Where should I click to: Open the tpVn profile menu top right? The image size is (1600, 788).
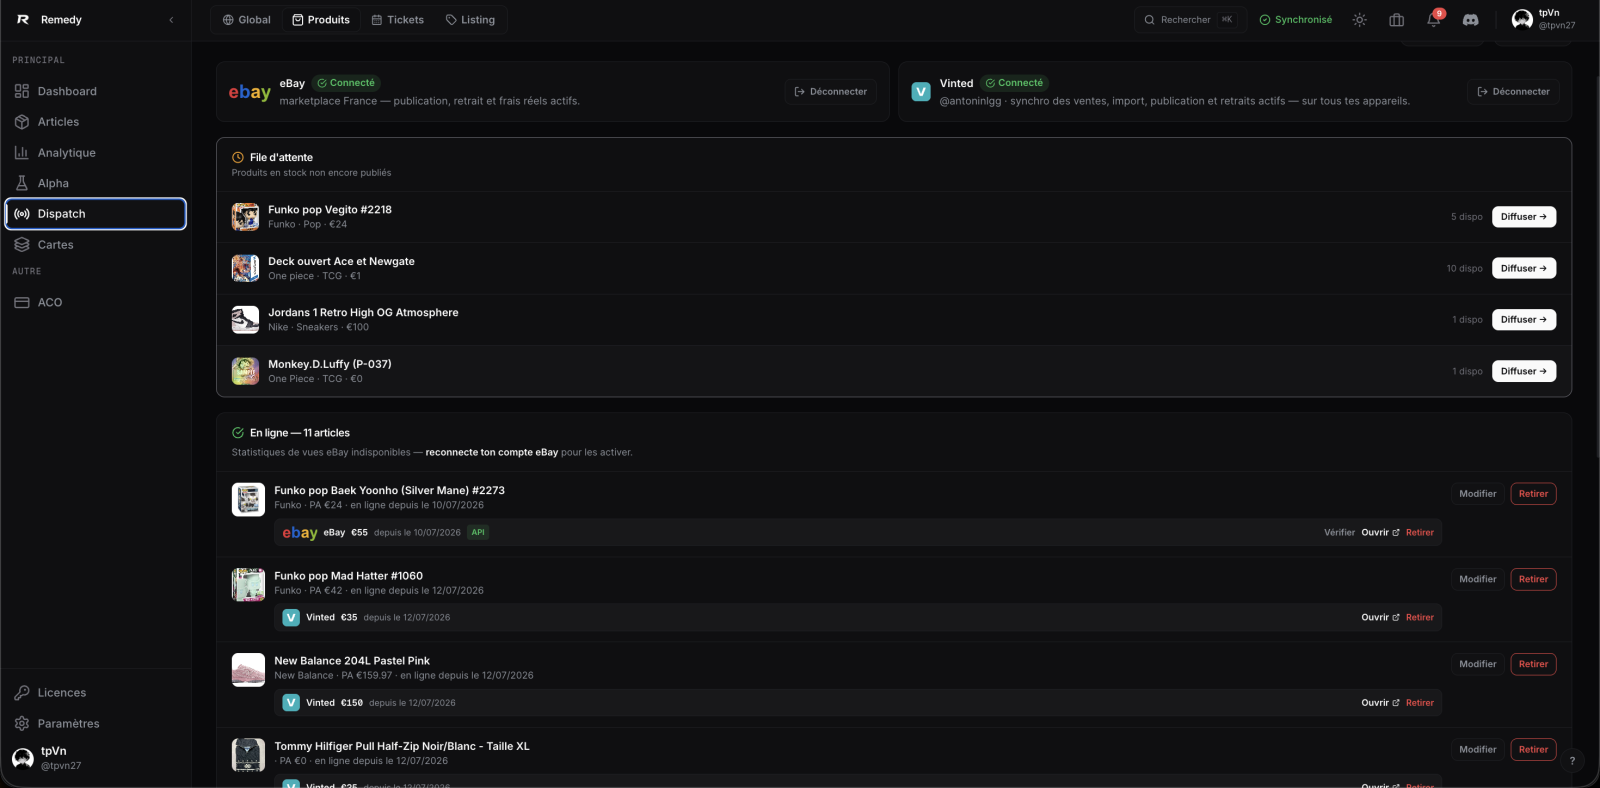[x=1543, y=19]
